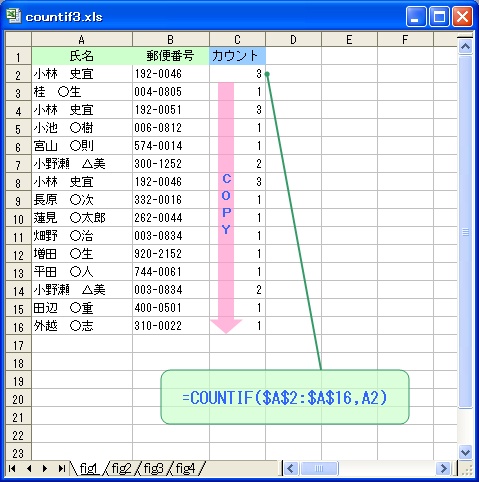Click count cell C2 showing 3
Screen dimensions: 479x482
pos(237,74)
